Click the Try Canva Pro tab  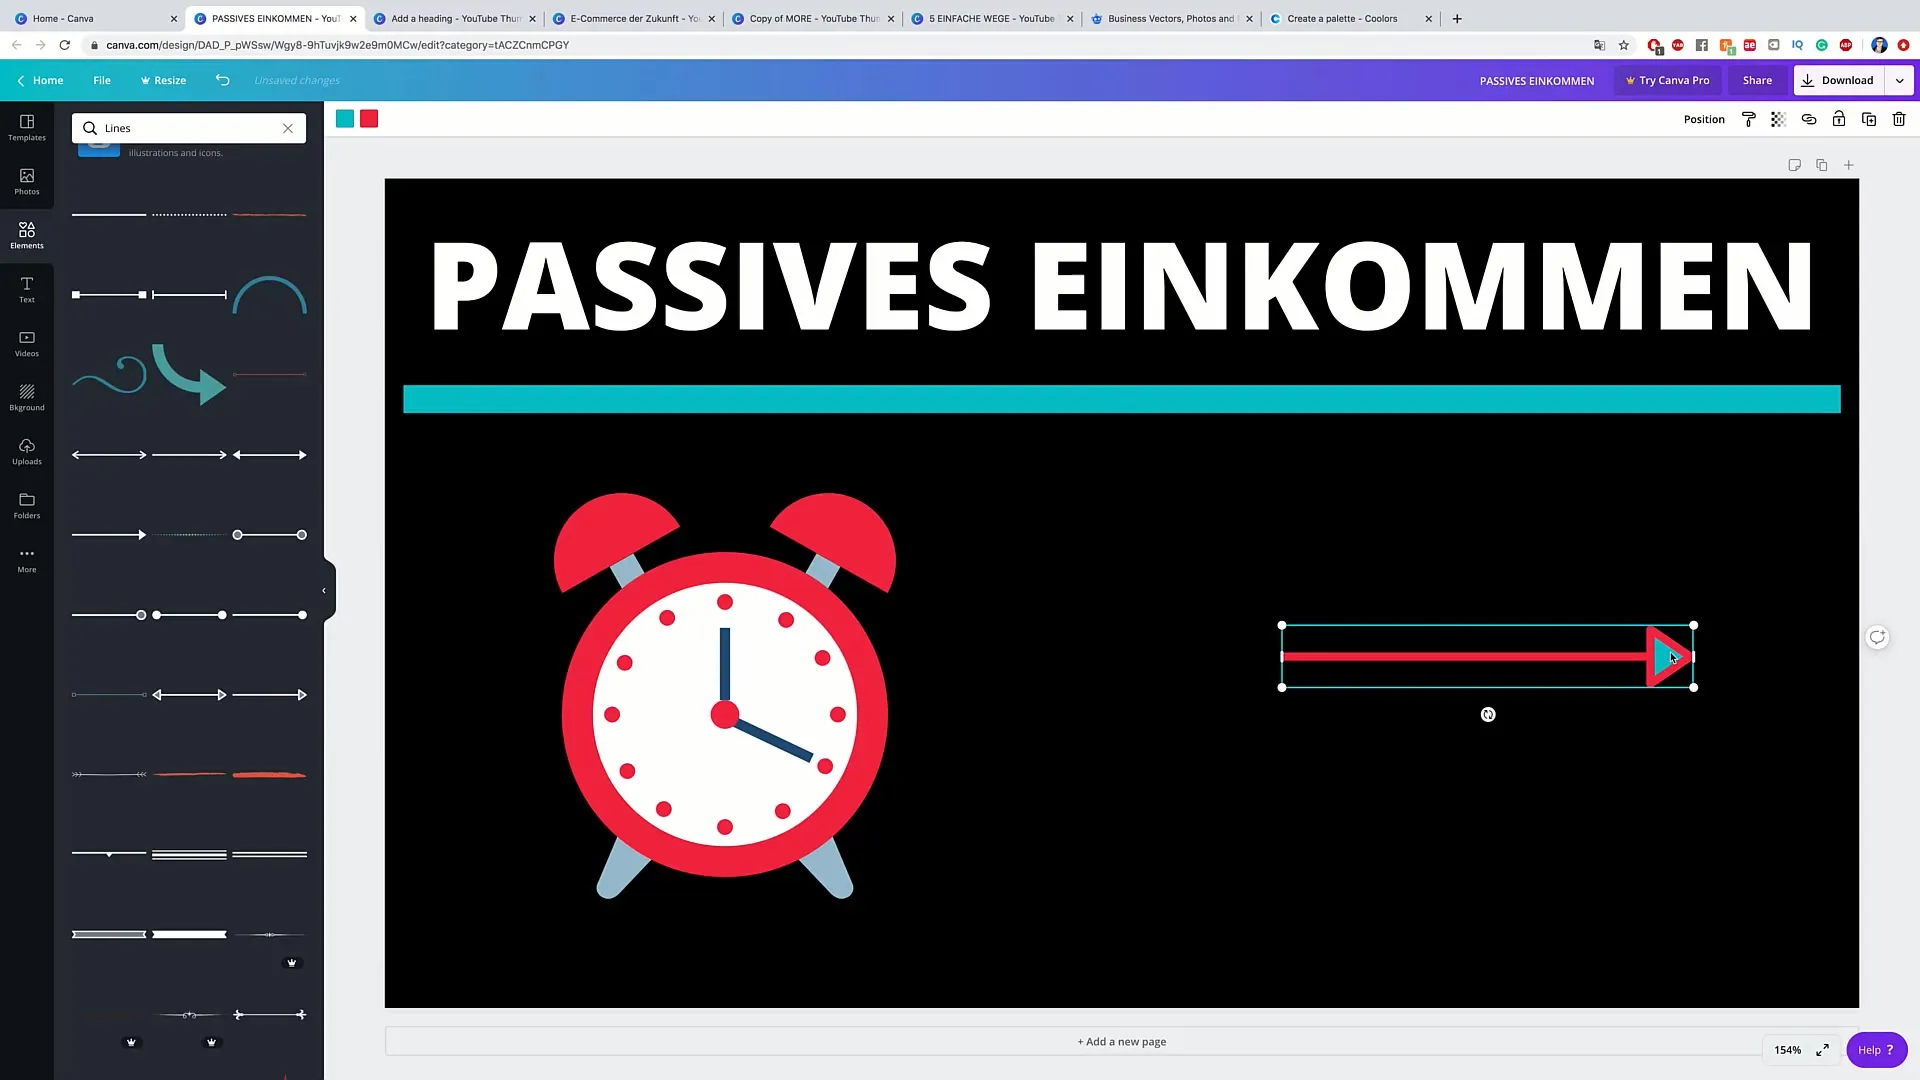1667,80
